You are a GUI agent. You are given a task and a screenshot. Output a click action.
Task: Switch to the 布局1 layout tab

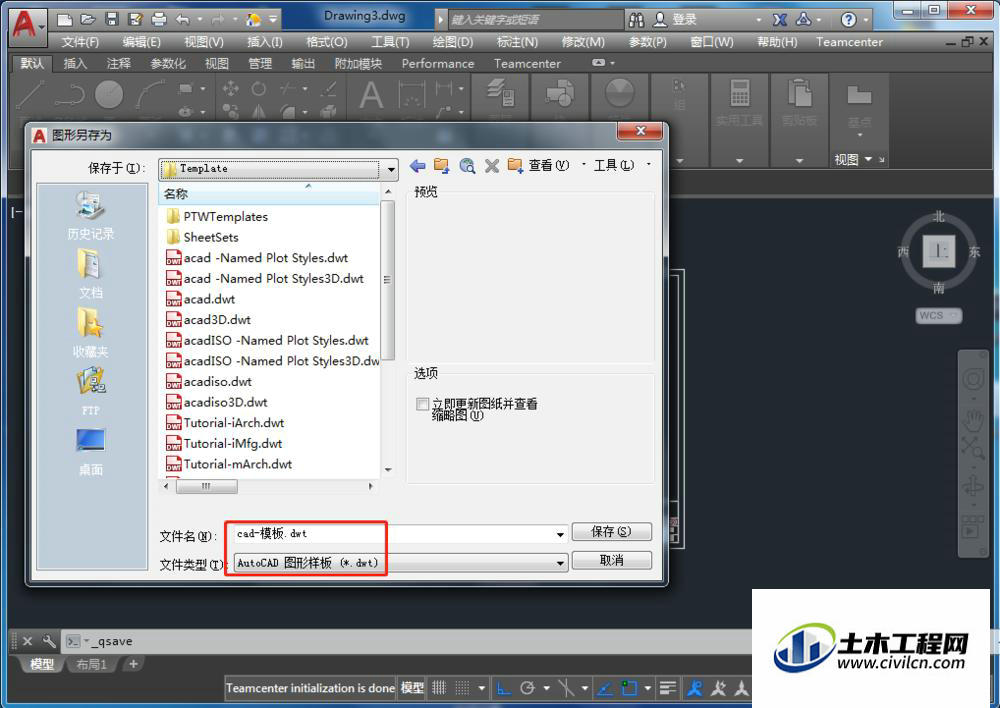tap(92, 664)
